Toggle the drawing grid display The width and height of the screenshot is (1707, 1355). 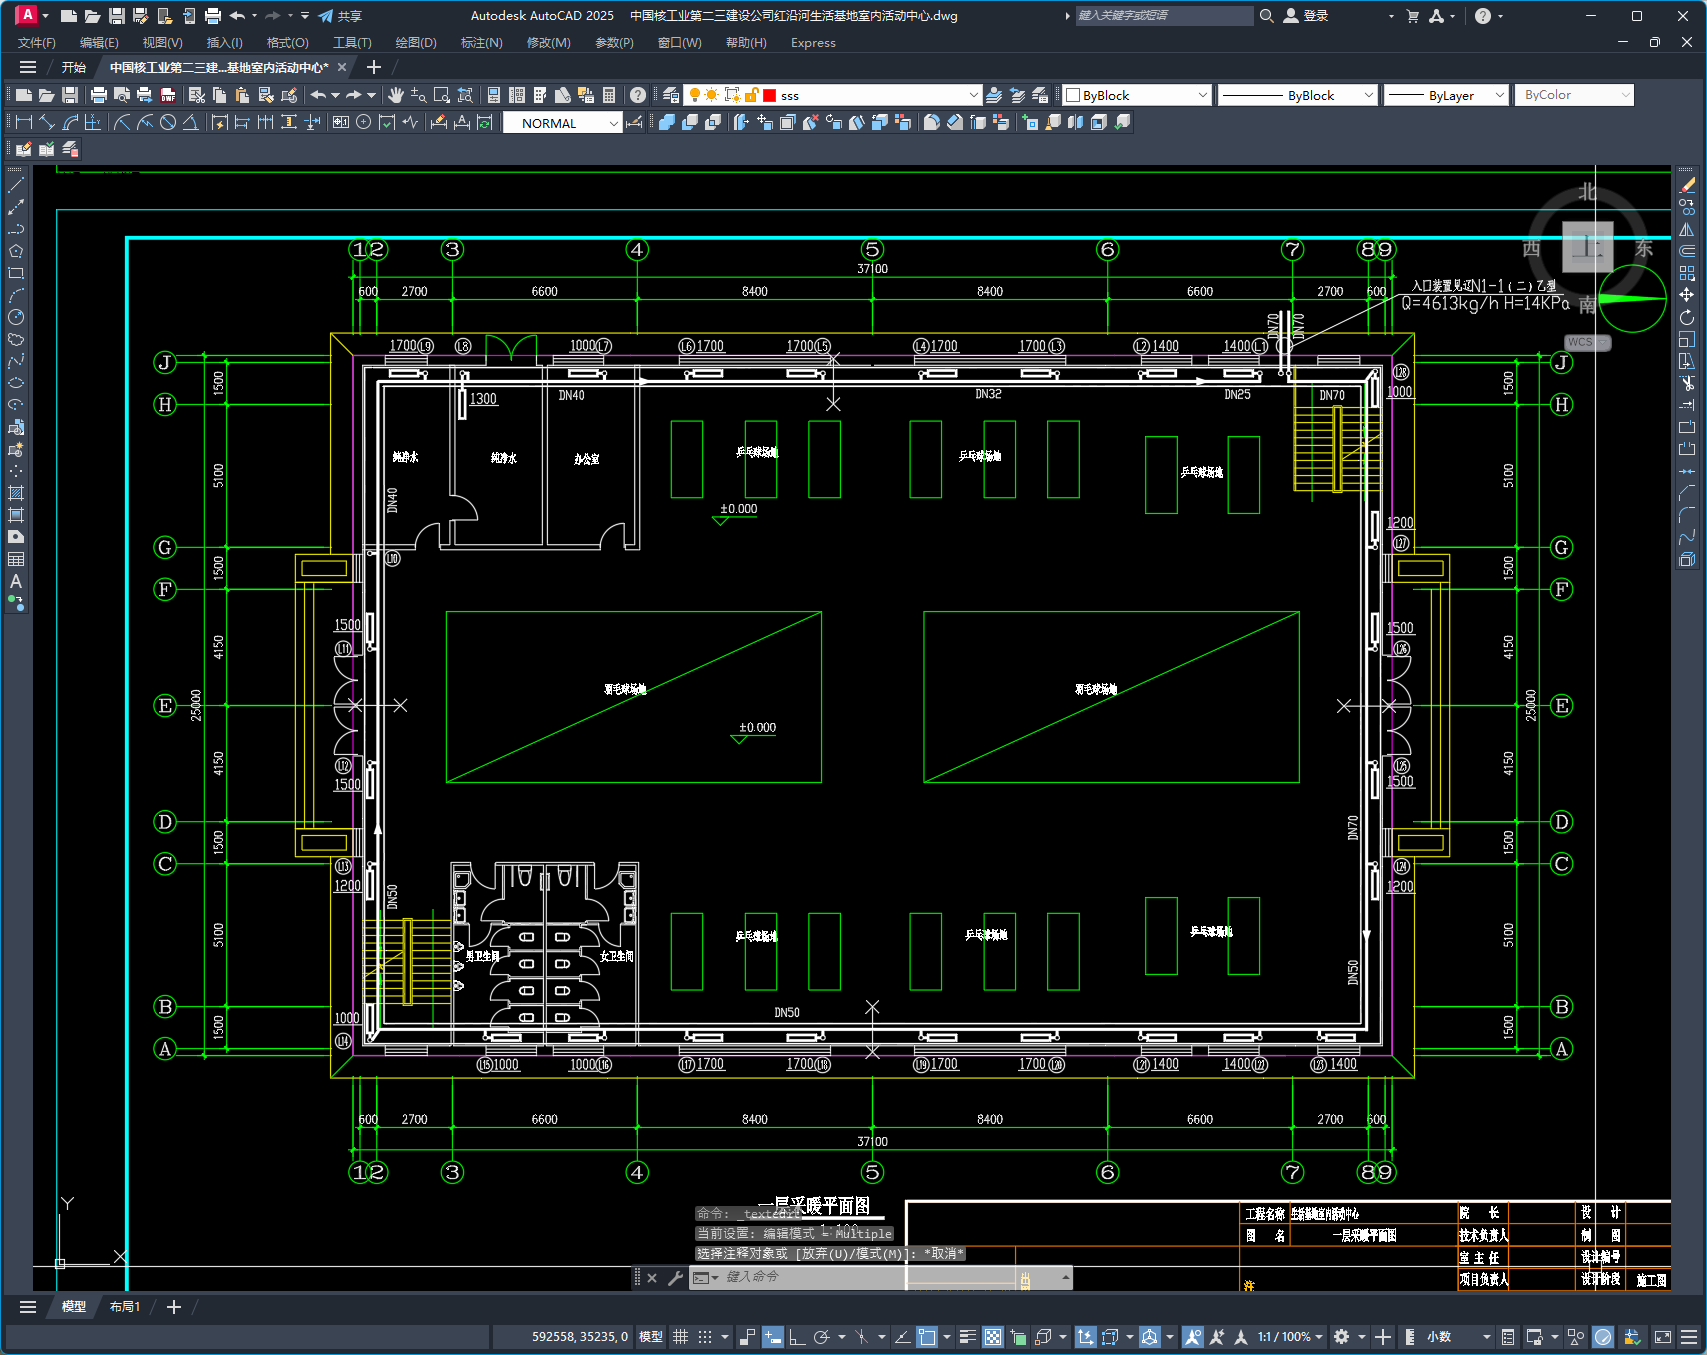680,1336
